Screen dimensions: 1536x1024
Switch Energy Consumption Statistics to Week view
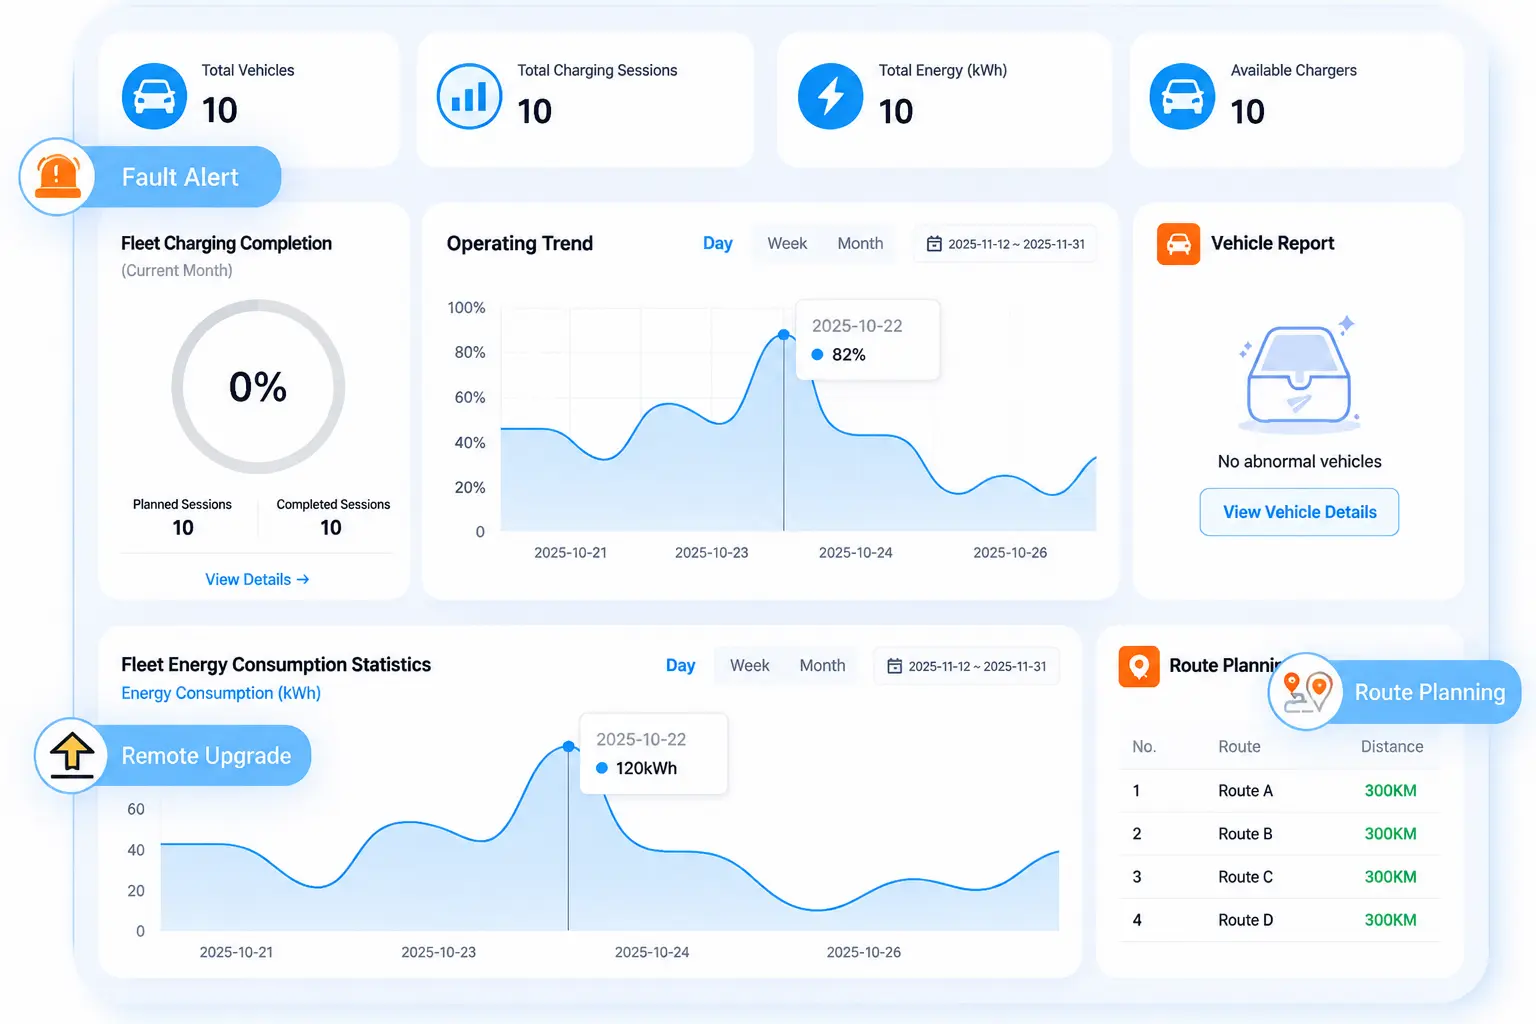750,665
